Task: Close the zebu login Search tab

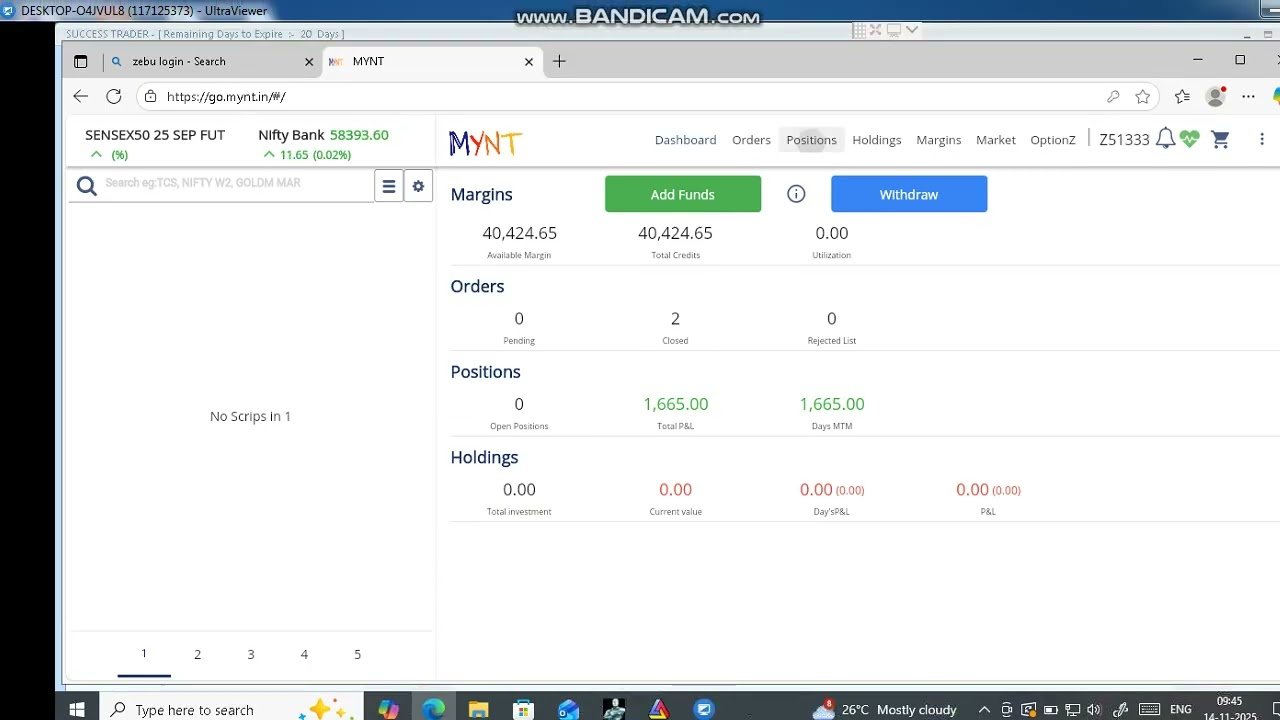Action: pyautogui.click(x=309, y=62)
